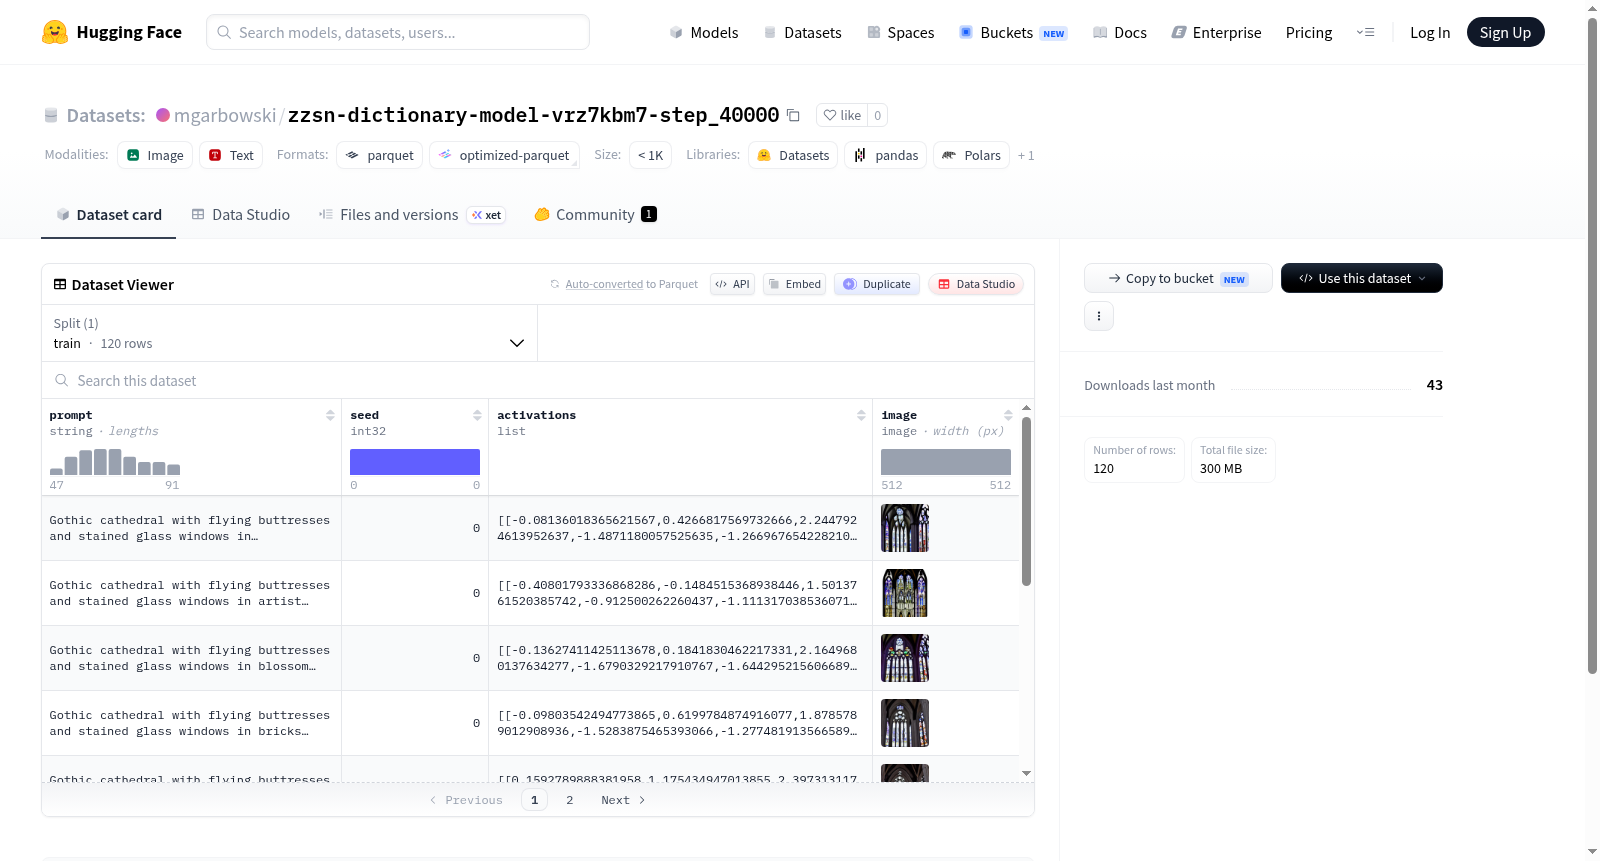Click the activations cell starting '[[-0.08136018365621567'
The height and width of the screenshot is (861, 1600).
[x=680, y=528]
